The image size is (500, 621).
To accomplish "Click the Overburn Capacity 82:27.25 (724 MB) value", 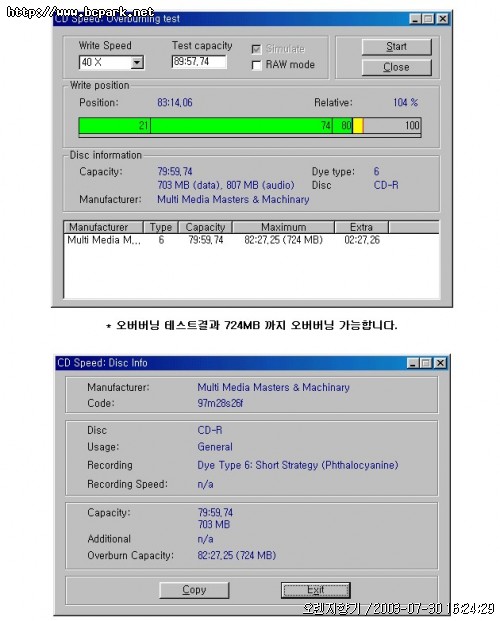I will point(237,555).
